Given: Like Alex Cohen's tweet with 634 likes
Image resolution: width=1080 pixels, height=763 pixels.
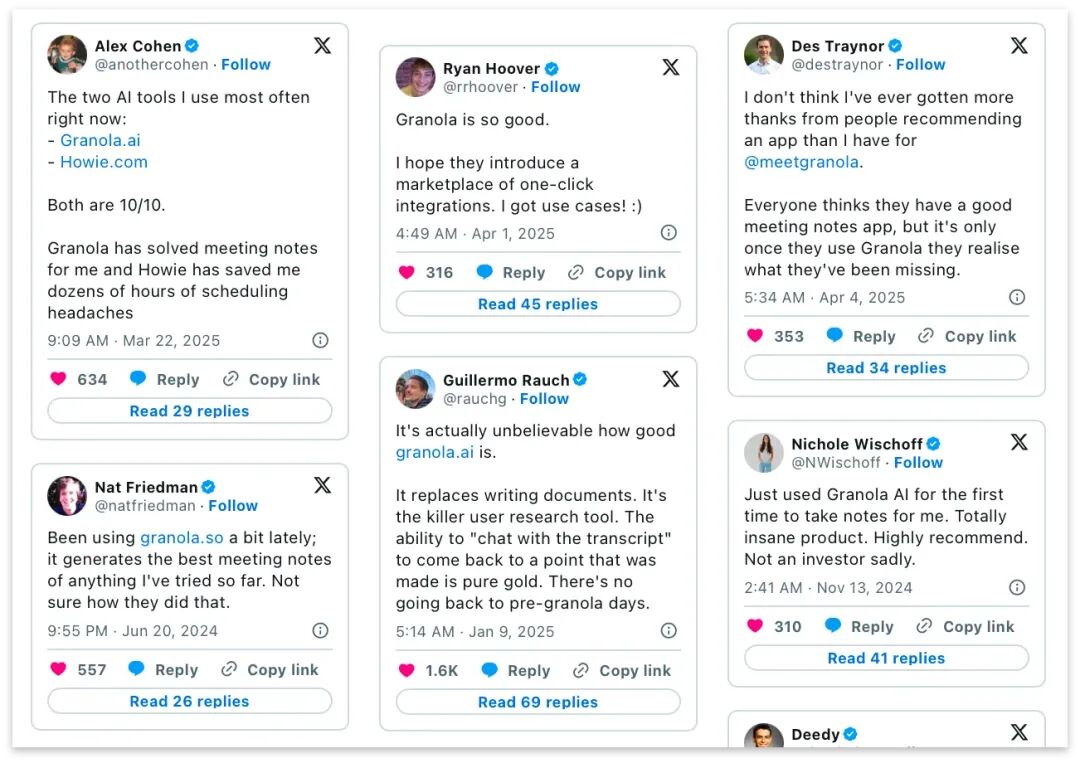Looking at the screenshot, I should pyautogui.click(x=59, y=379).
